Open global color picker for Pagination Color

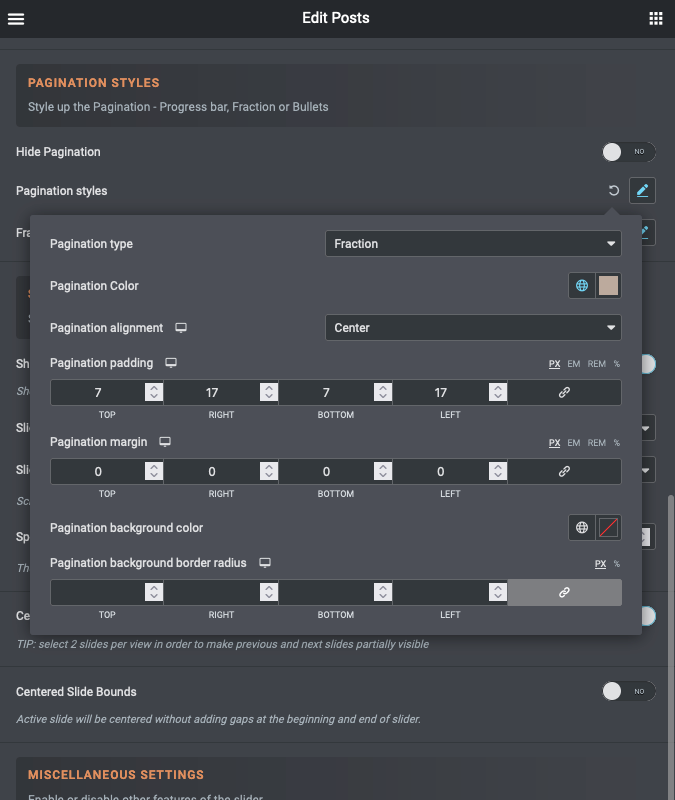click(x=582, y=286)
